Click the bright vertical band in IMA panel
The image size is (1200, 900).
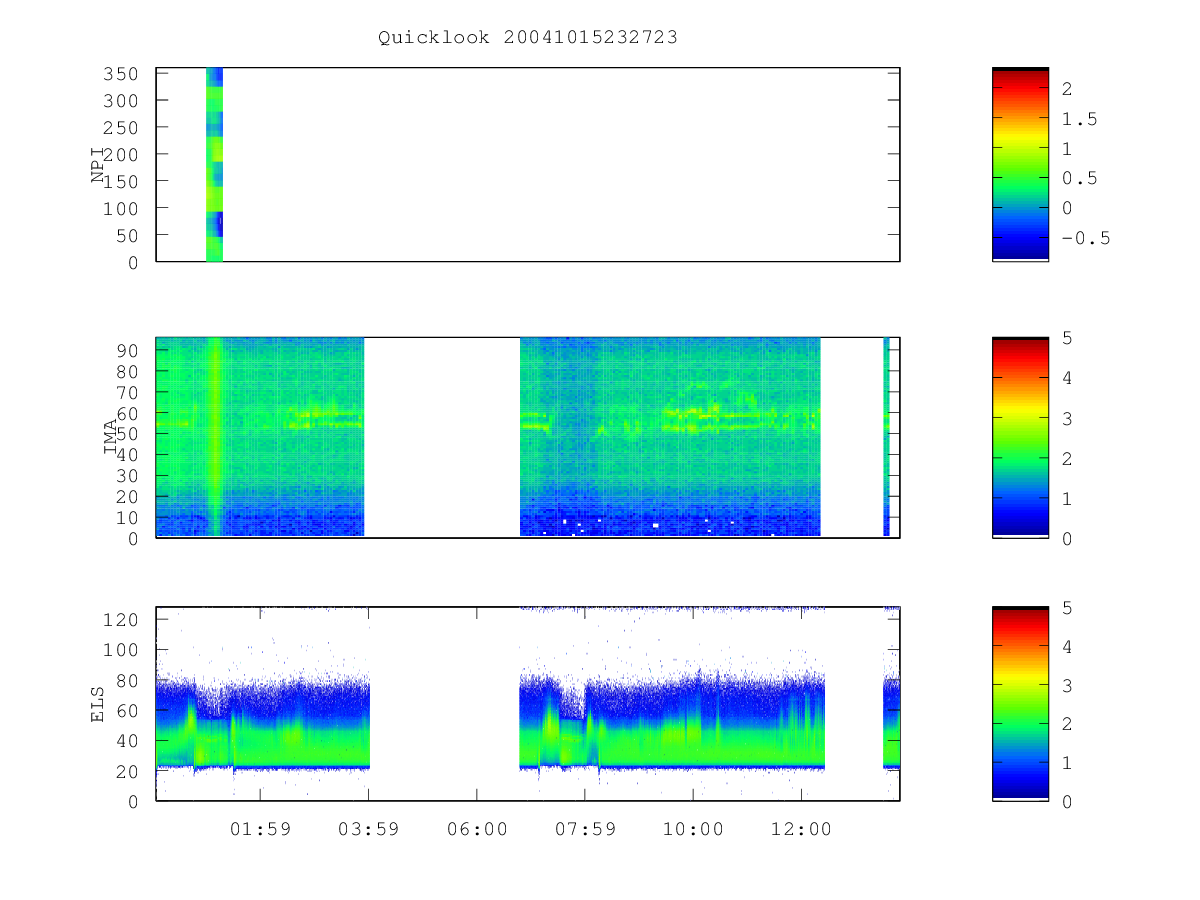coord(214,437)
